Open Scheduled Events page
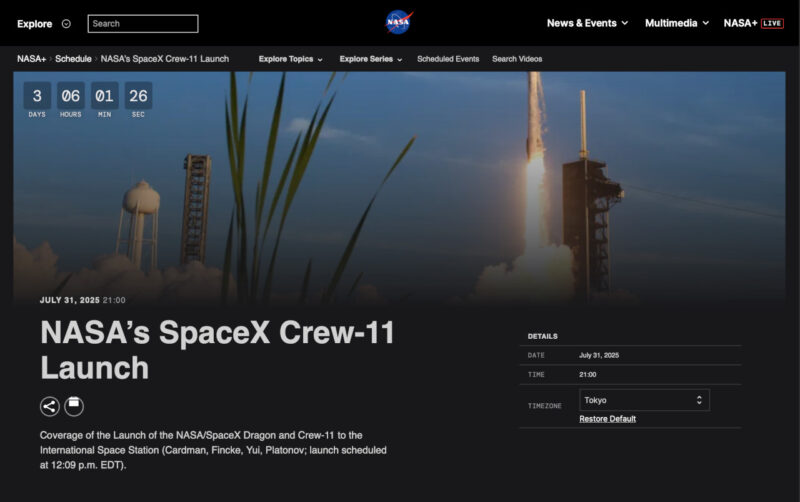800x502 pixels. 448,59
